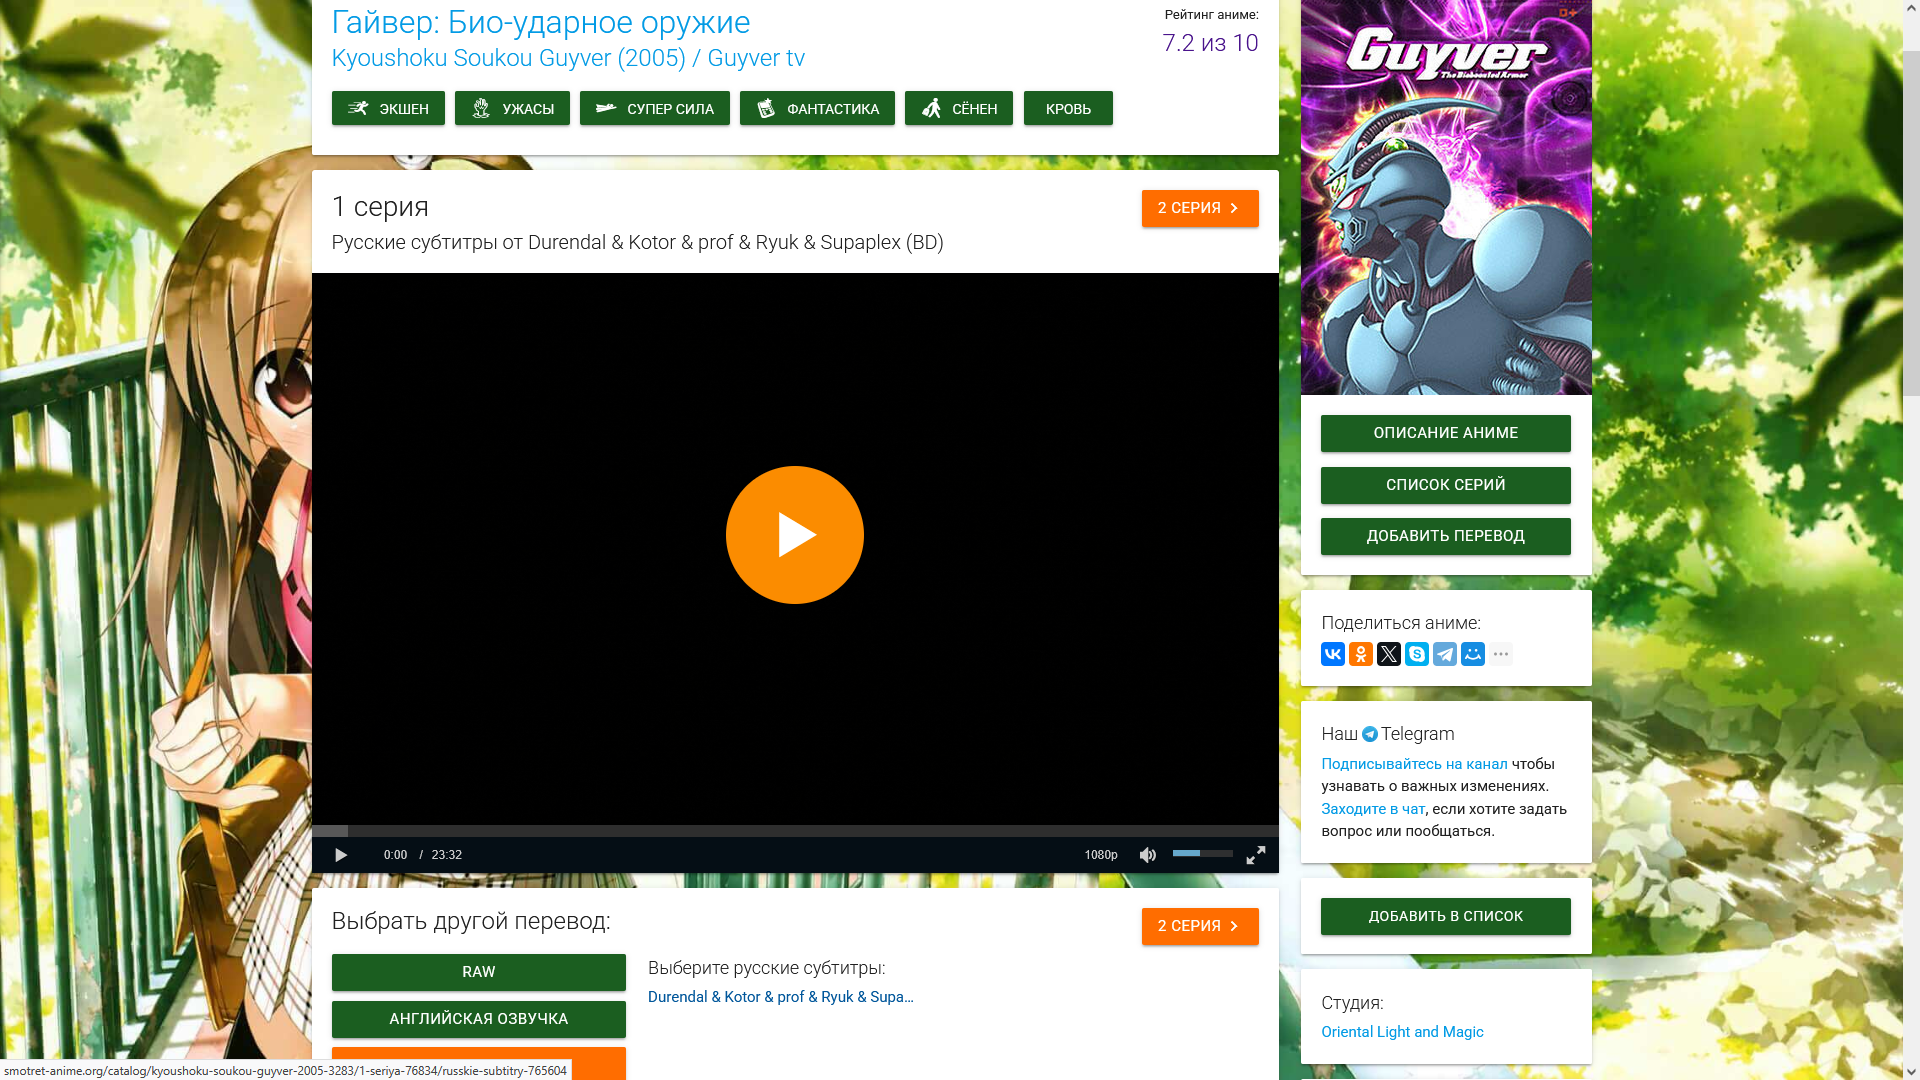Click the 1 серия heading

point(380,206)
